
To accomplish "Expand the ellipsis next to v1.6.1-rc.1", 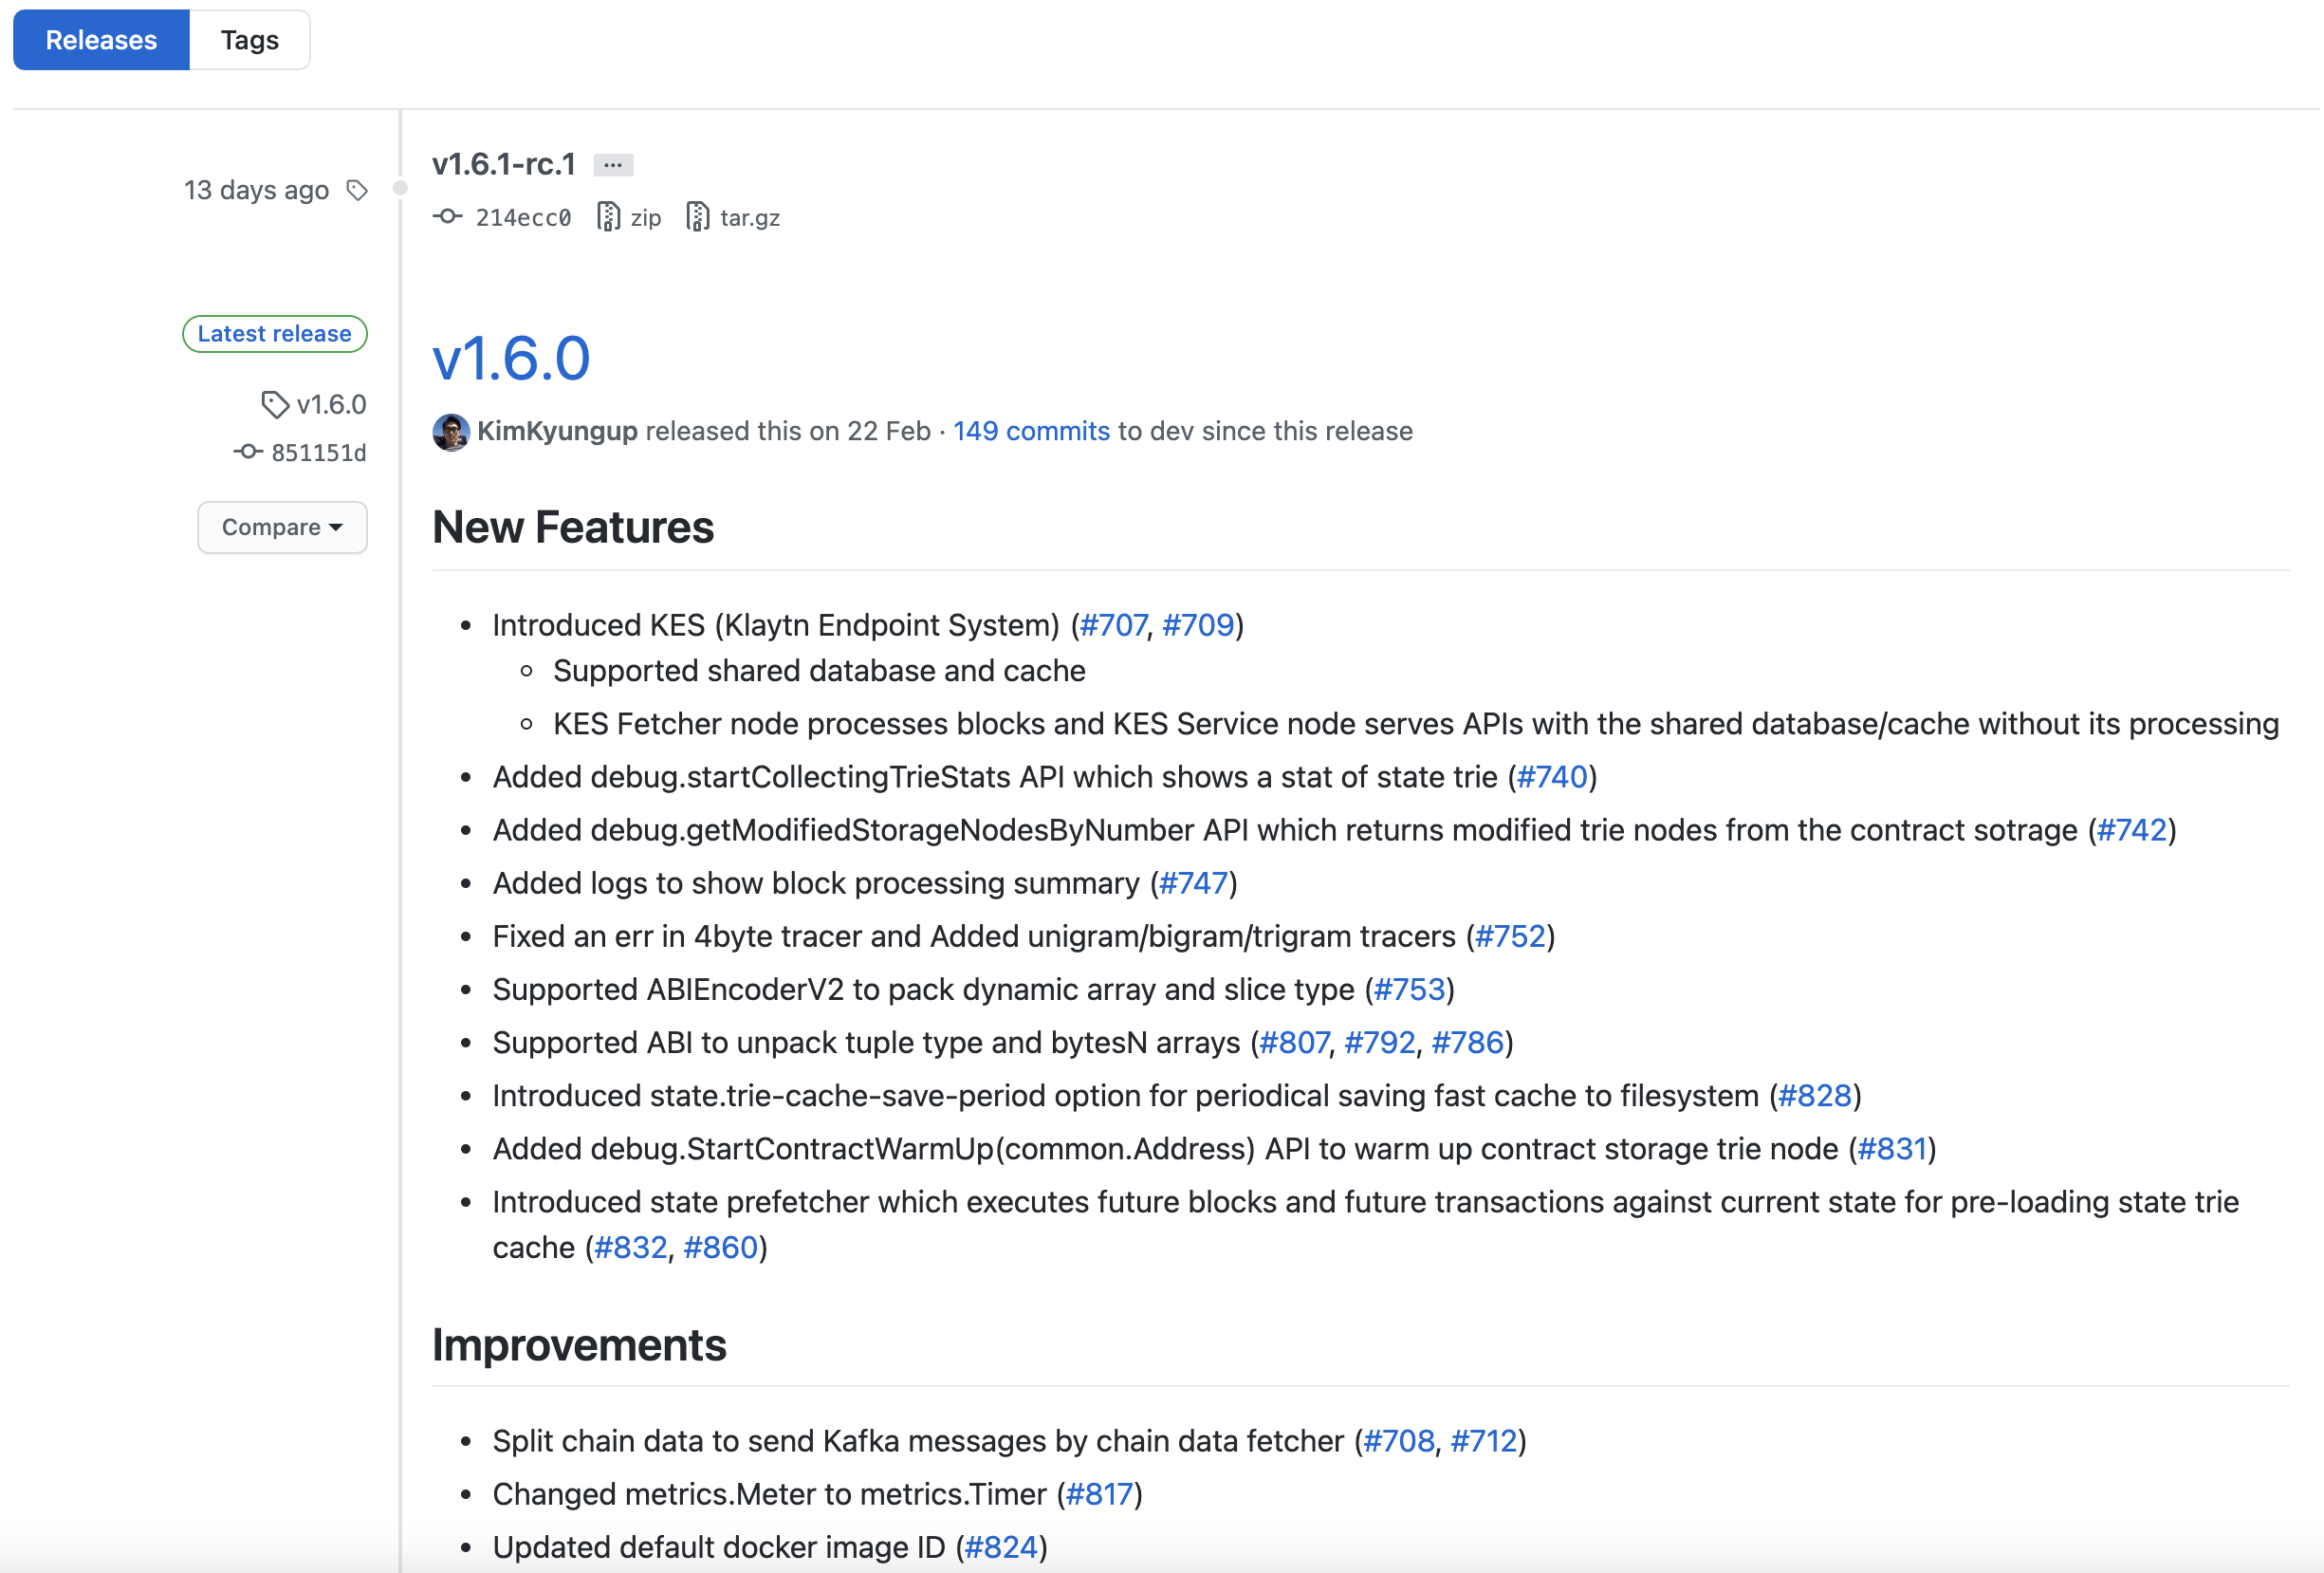I will click(613, 165).
